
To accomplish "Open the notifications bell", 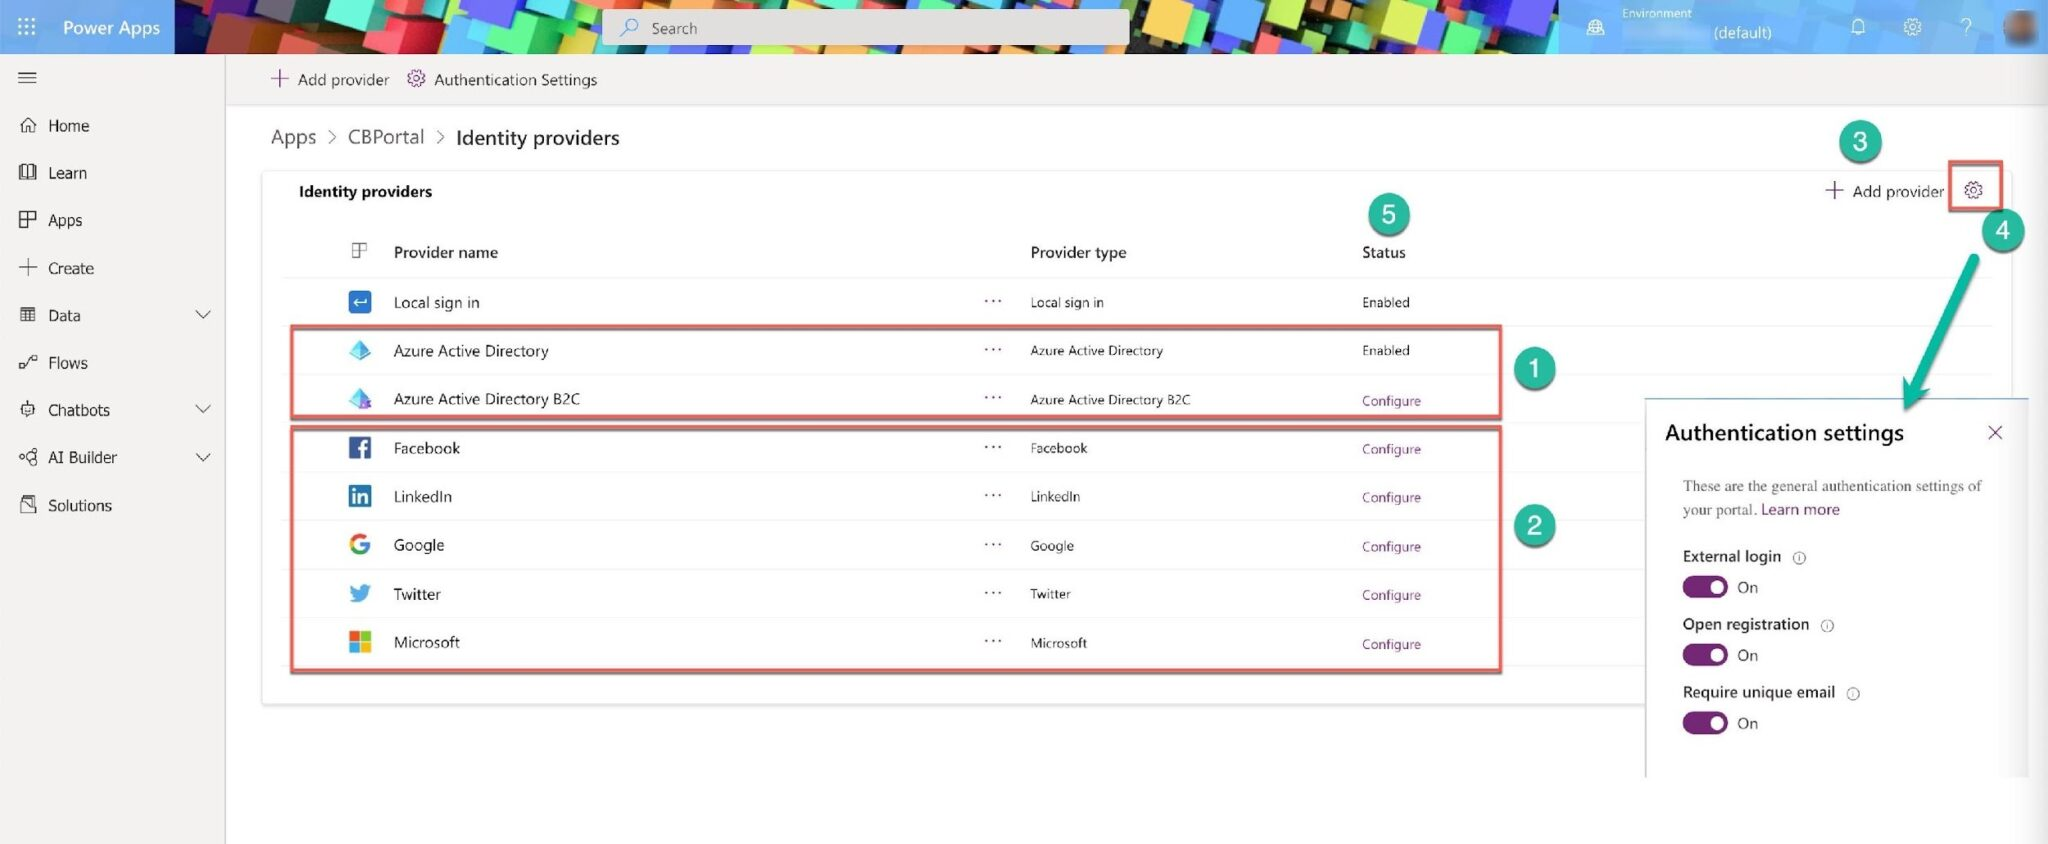I will (x=1858, y=27).
